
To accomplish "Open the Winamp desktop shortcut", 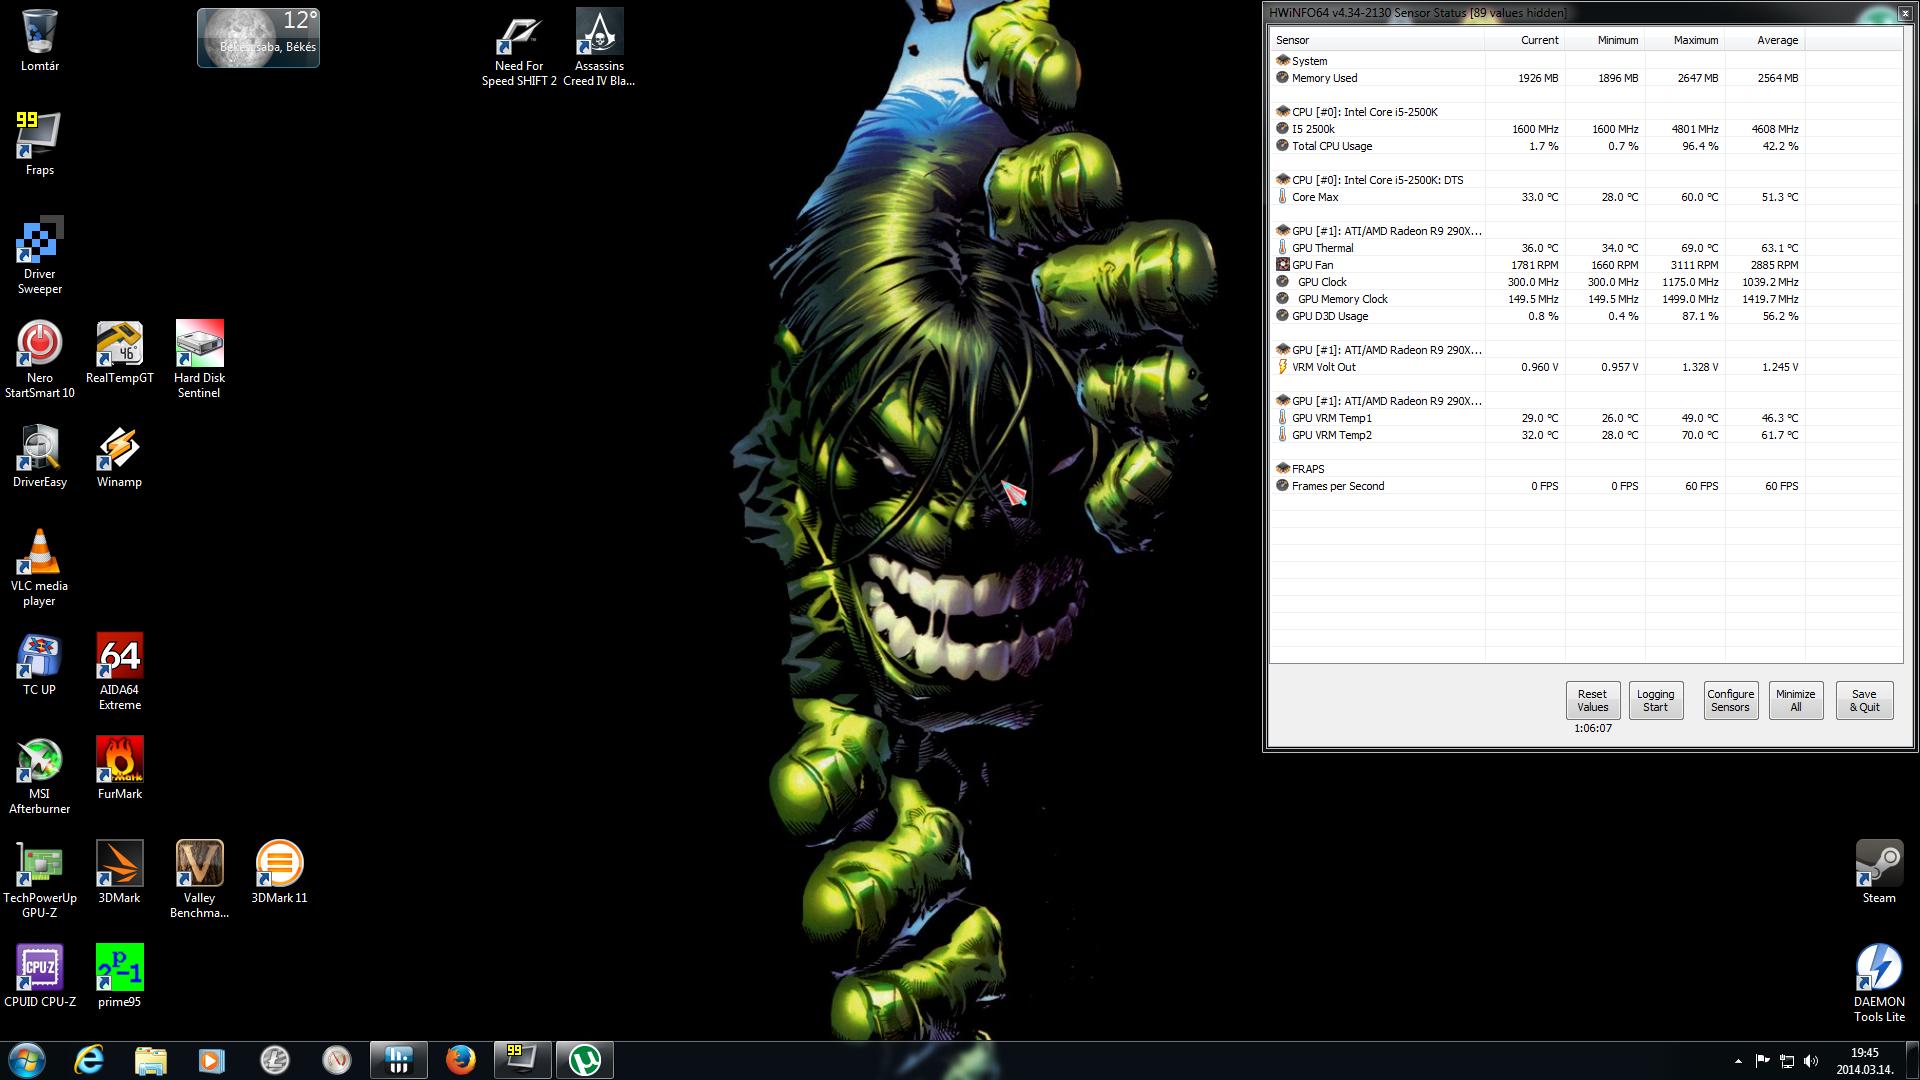I will click(x=119, y=456).
